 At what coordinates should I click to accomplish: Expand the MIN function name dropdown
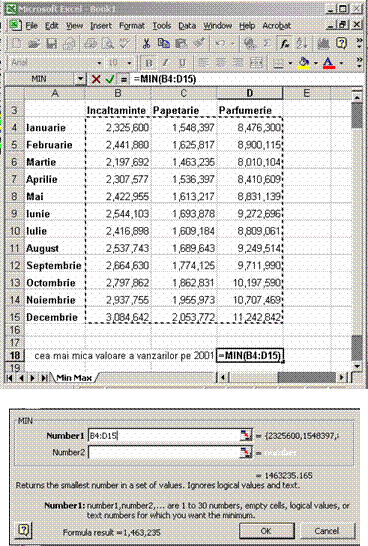click(x=80, y=79)
